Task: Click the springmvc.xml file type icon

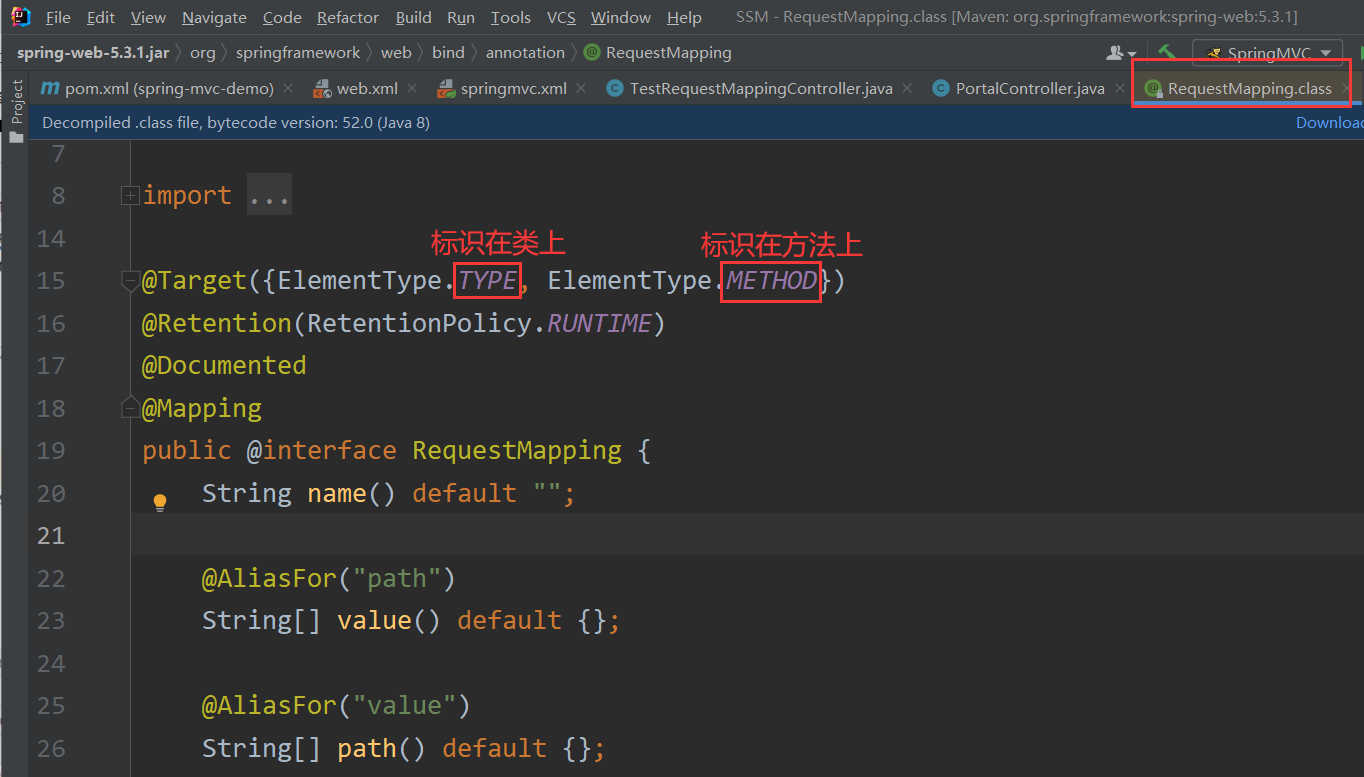Action: pos(446,89)
